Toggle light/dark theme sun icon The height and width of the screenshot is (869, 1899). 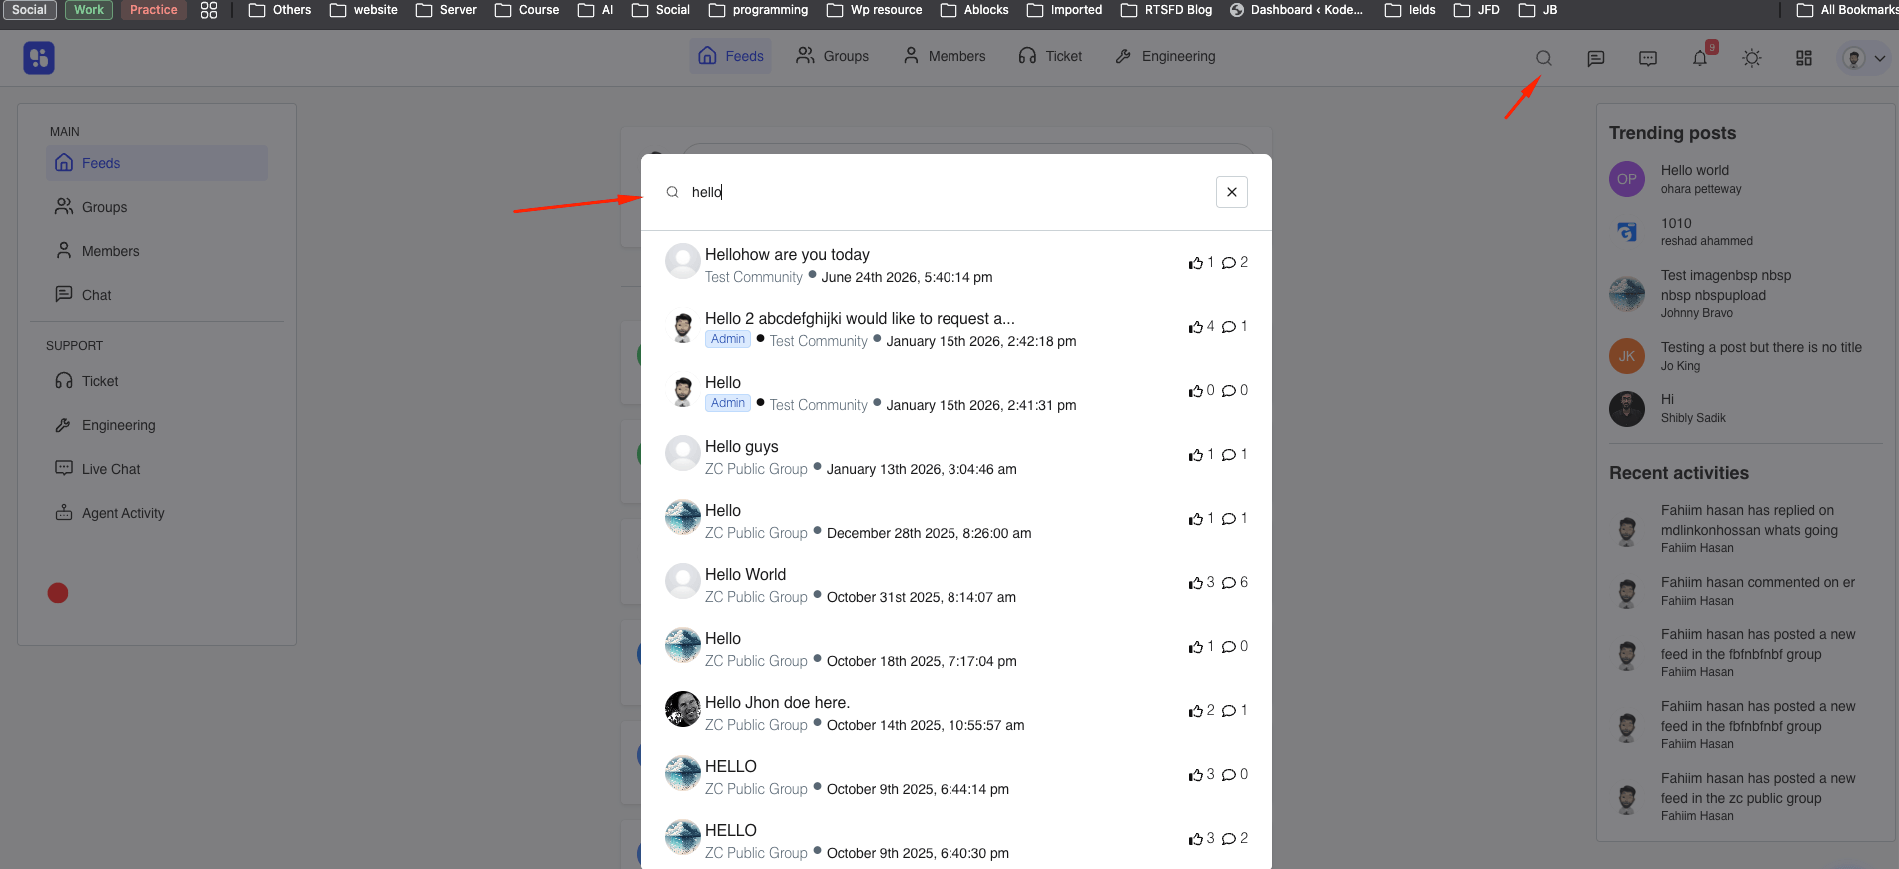tap(1752, 58)
